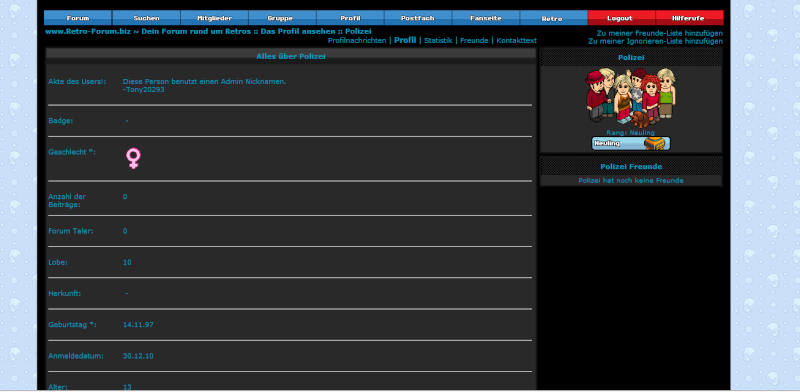Click the red Logout button
Viewport: 800px width, 392px height.
(621, 18)
